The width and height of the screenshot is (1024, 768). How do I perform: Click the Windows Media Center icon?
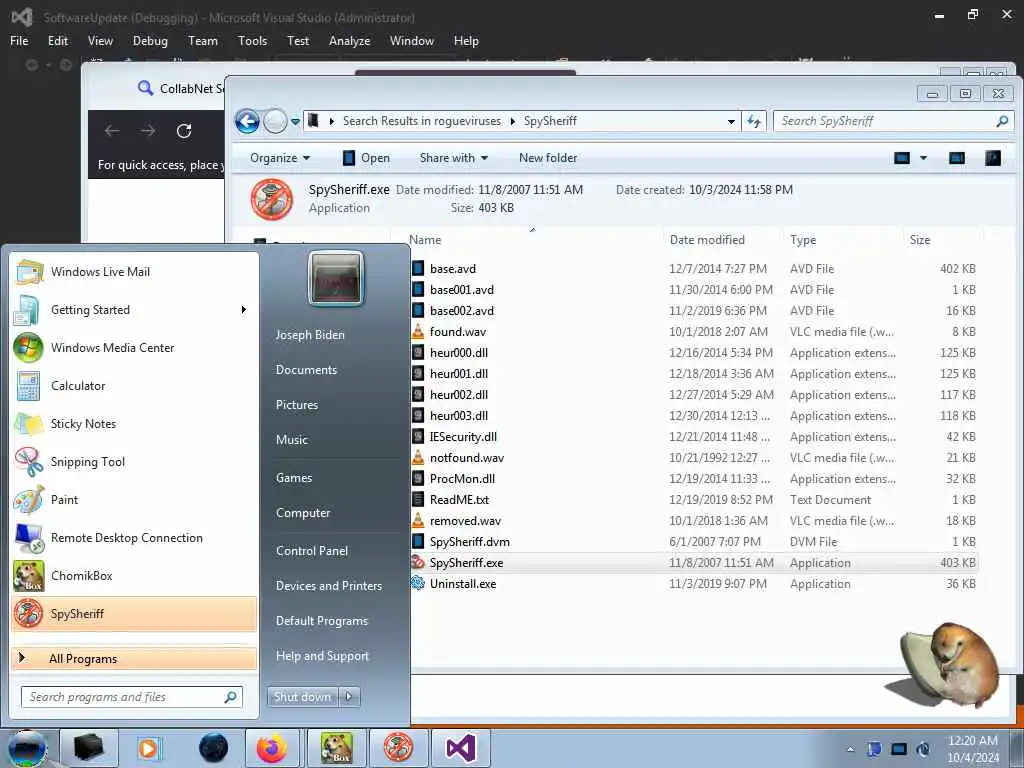29,347
